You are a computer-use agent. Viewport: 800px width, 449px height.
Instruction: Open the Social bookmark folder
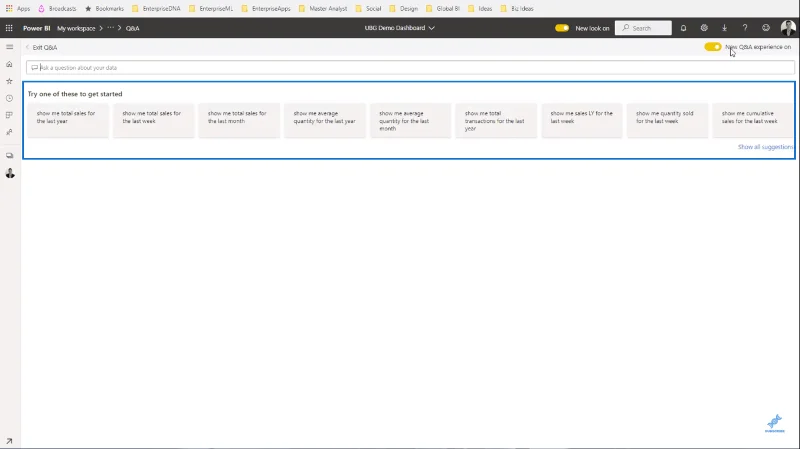(368, 9)
